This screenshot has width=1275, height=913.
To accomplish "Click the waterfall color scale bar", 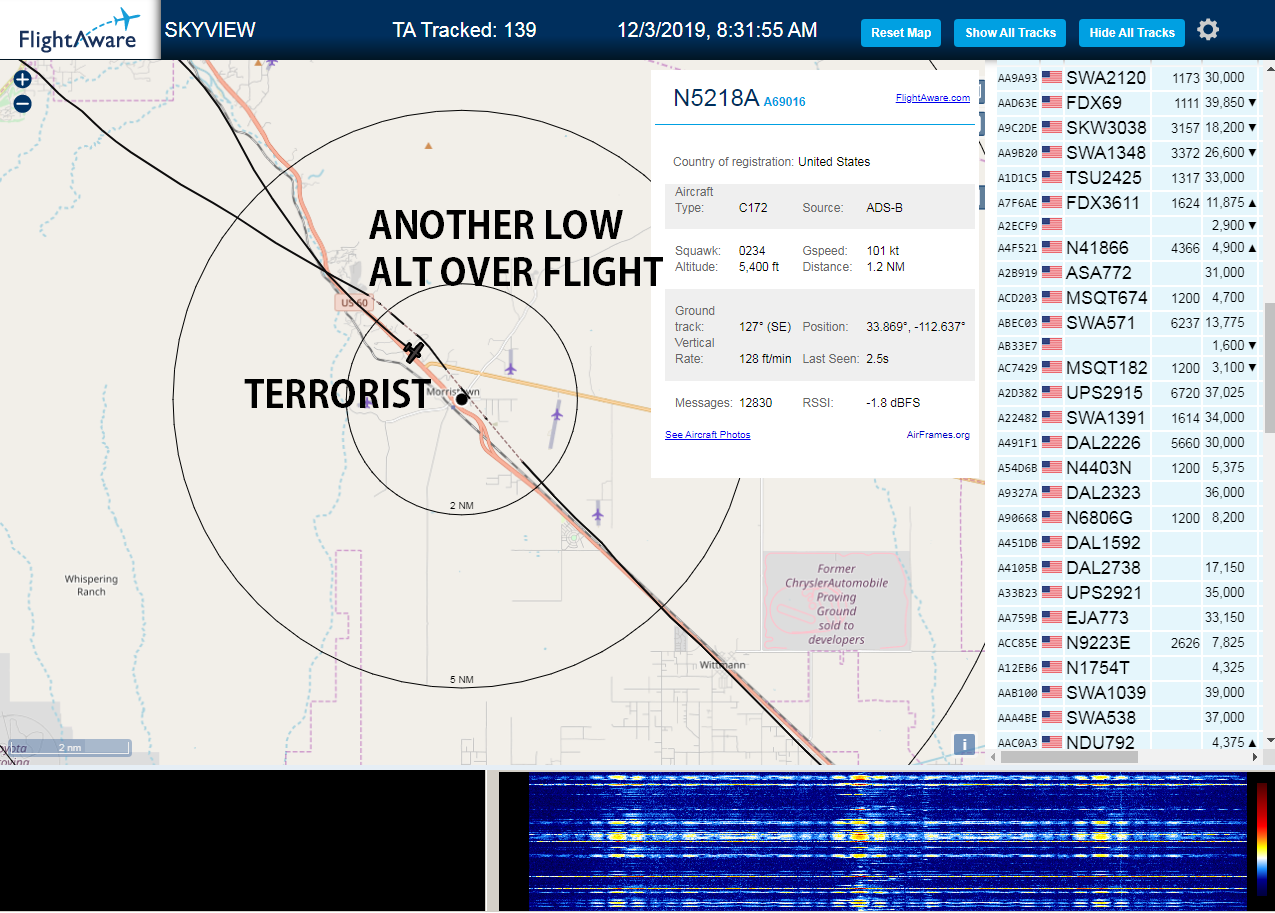I will coord(1262,838).
